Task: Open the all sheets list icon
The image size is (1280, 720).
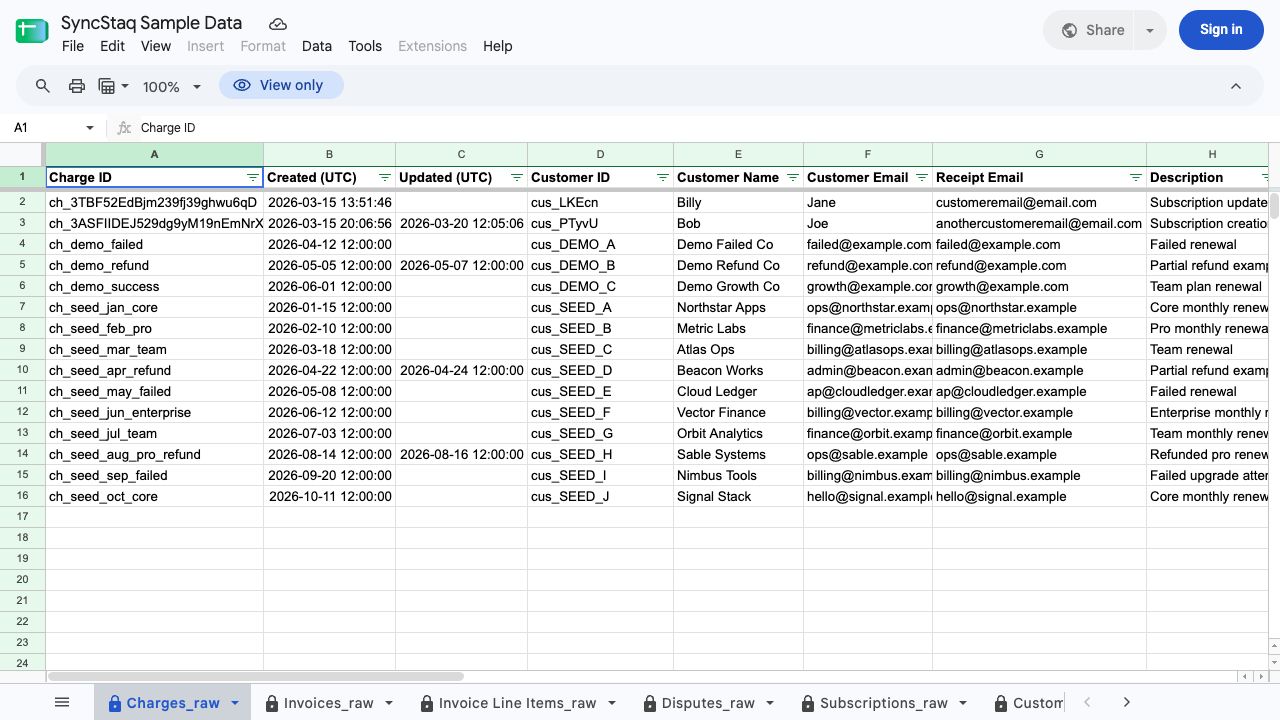Action: (62, 702)
